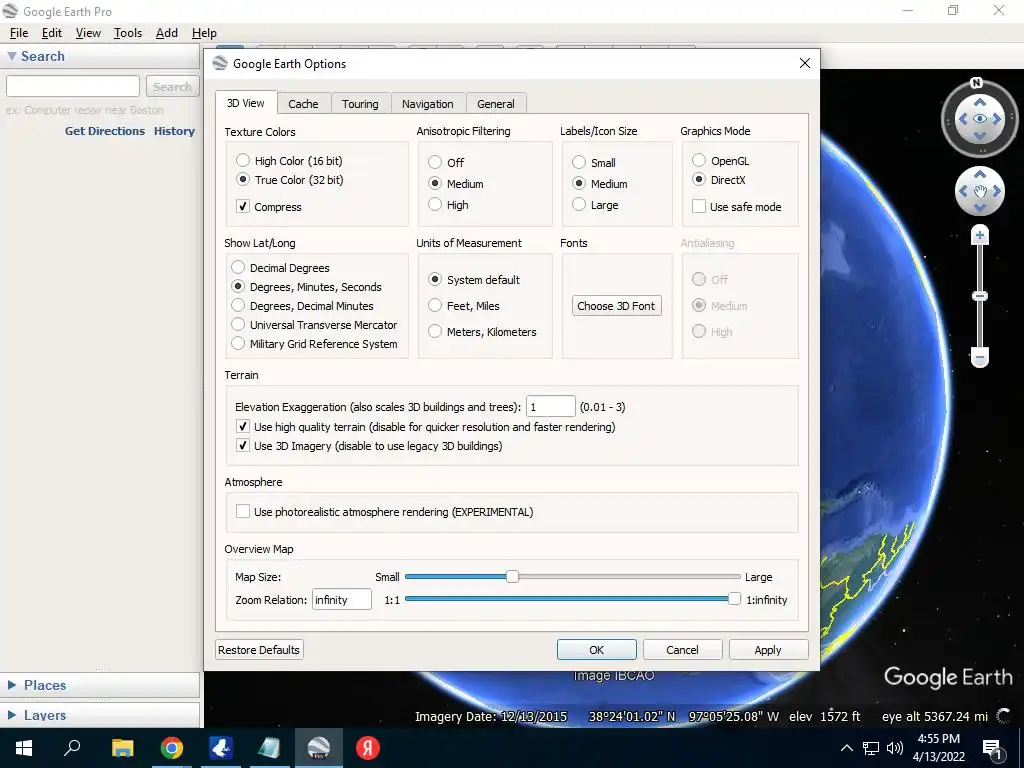This screenshot has width=1024, height=768.
Task: Click Restore Defaults
Action: click(259, 650)
